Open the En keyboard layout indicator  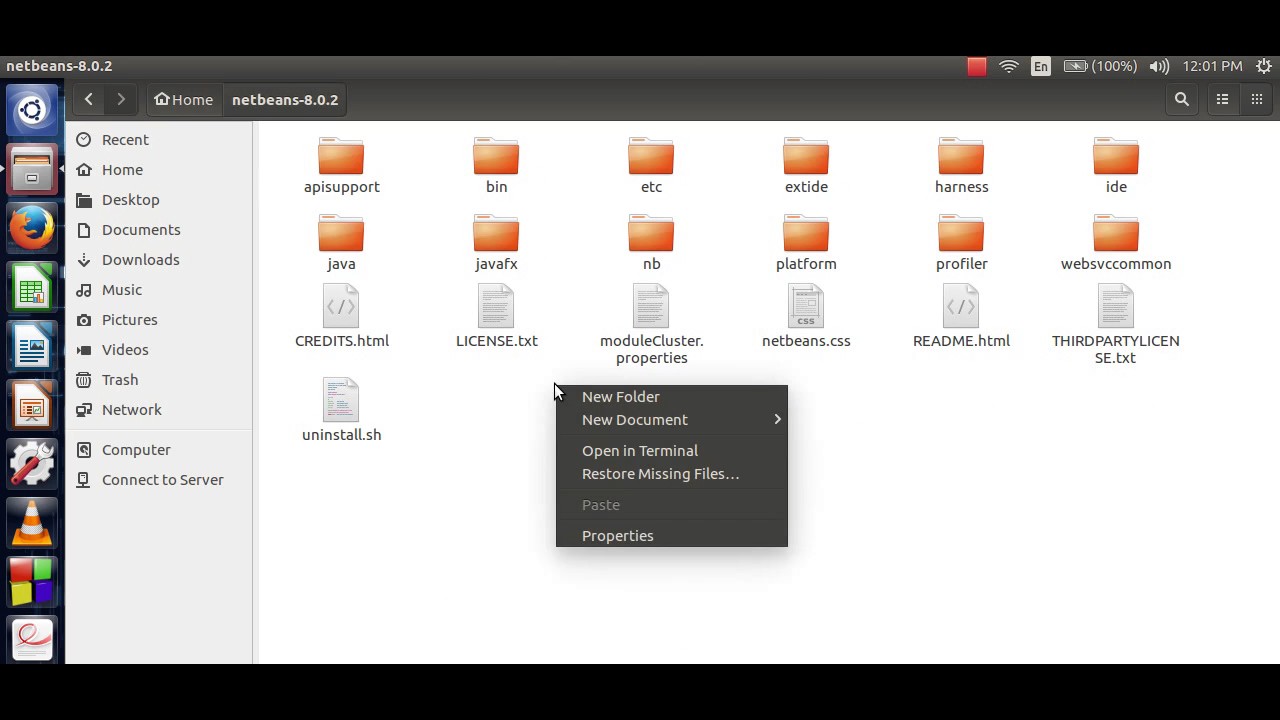point(1041,66)
